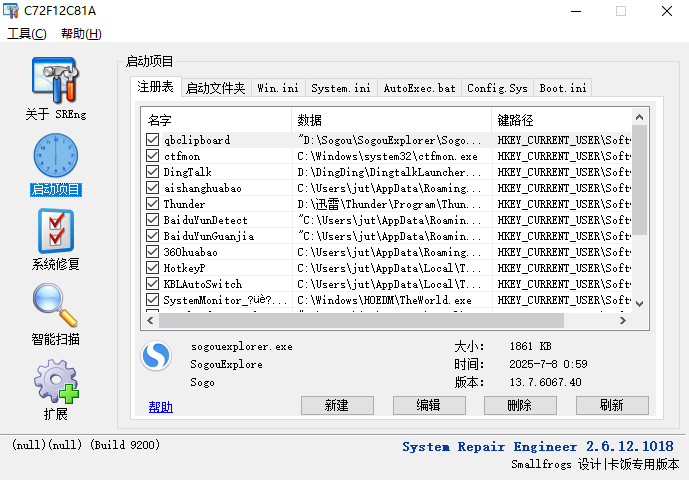Select the 启动项目 clock icon
The height and width of the screenshot is (480, 689).
click(56, 156)
